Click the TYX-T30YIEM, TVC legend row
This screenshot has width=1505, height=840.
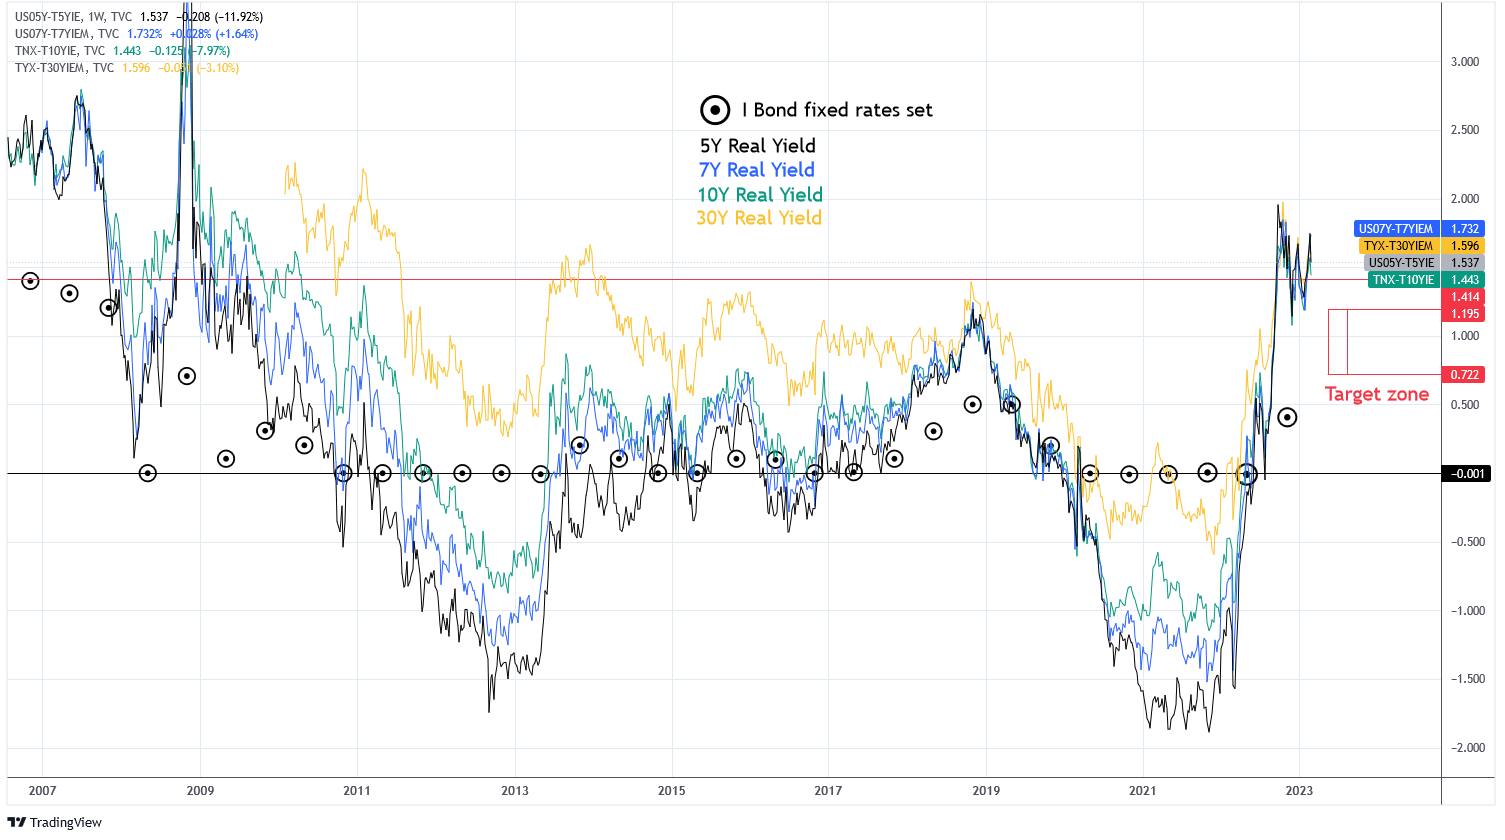(127, 68)
